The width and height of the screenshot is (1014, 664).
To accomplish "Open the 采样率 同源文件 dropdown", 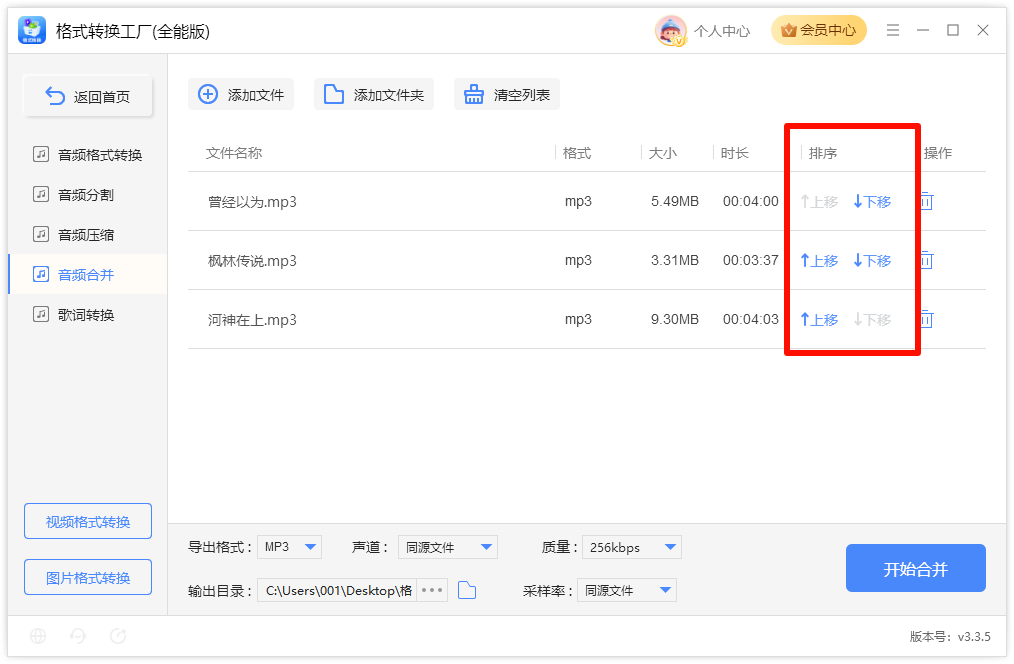I will pyautogui.click(x=627, y=590).
